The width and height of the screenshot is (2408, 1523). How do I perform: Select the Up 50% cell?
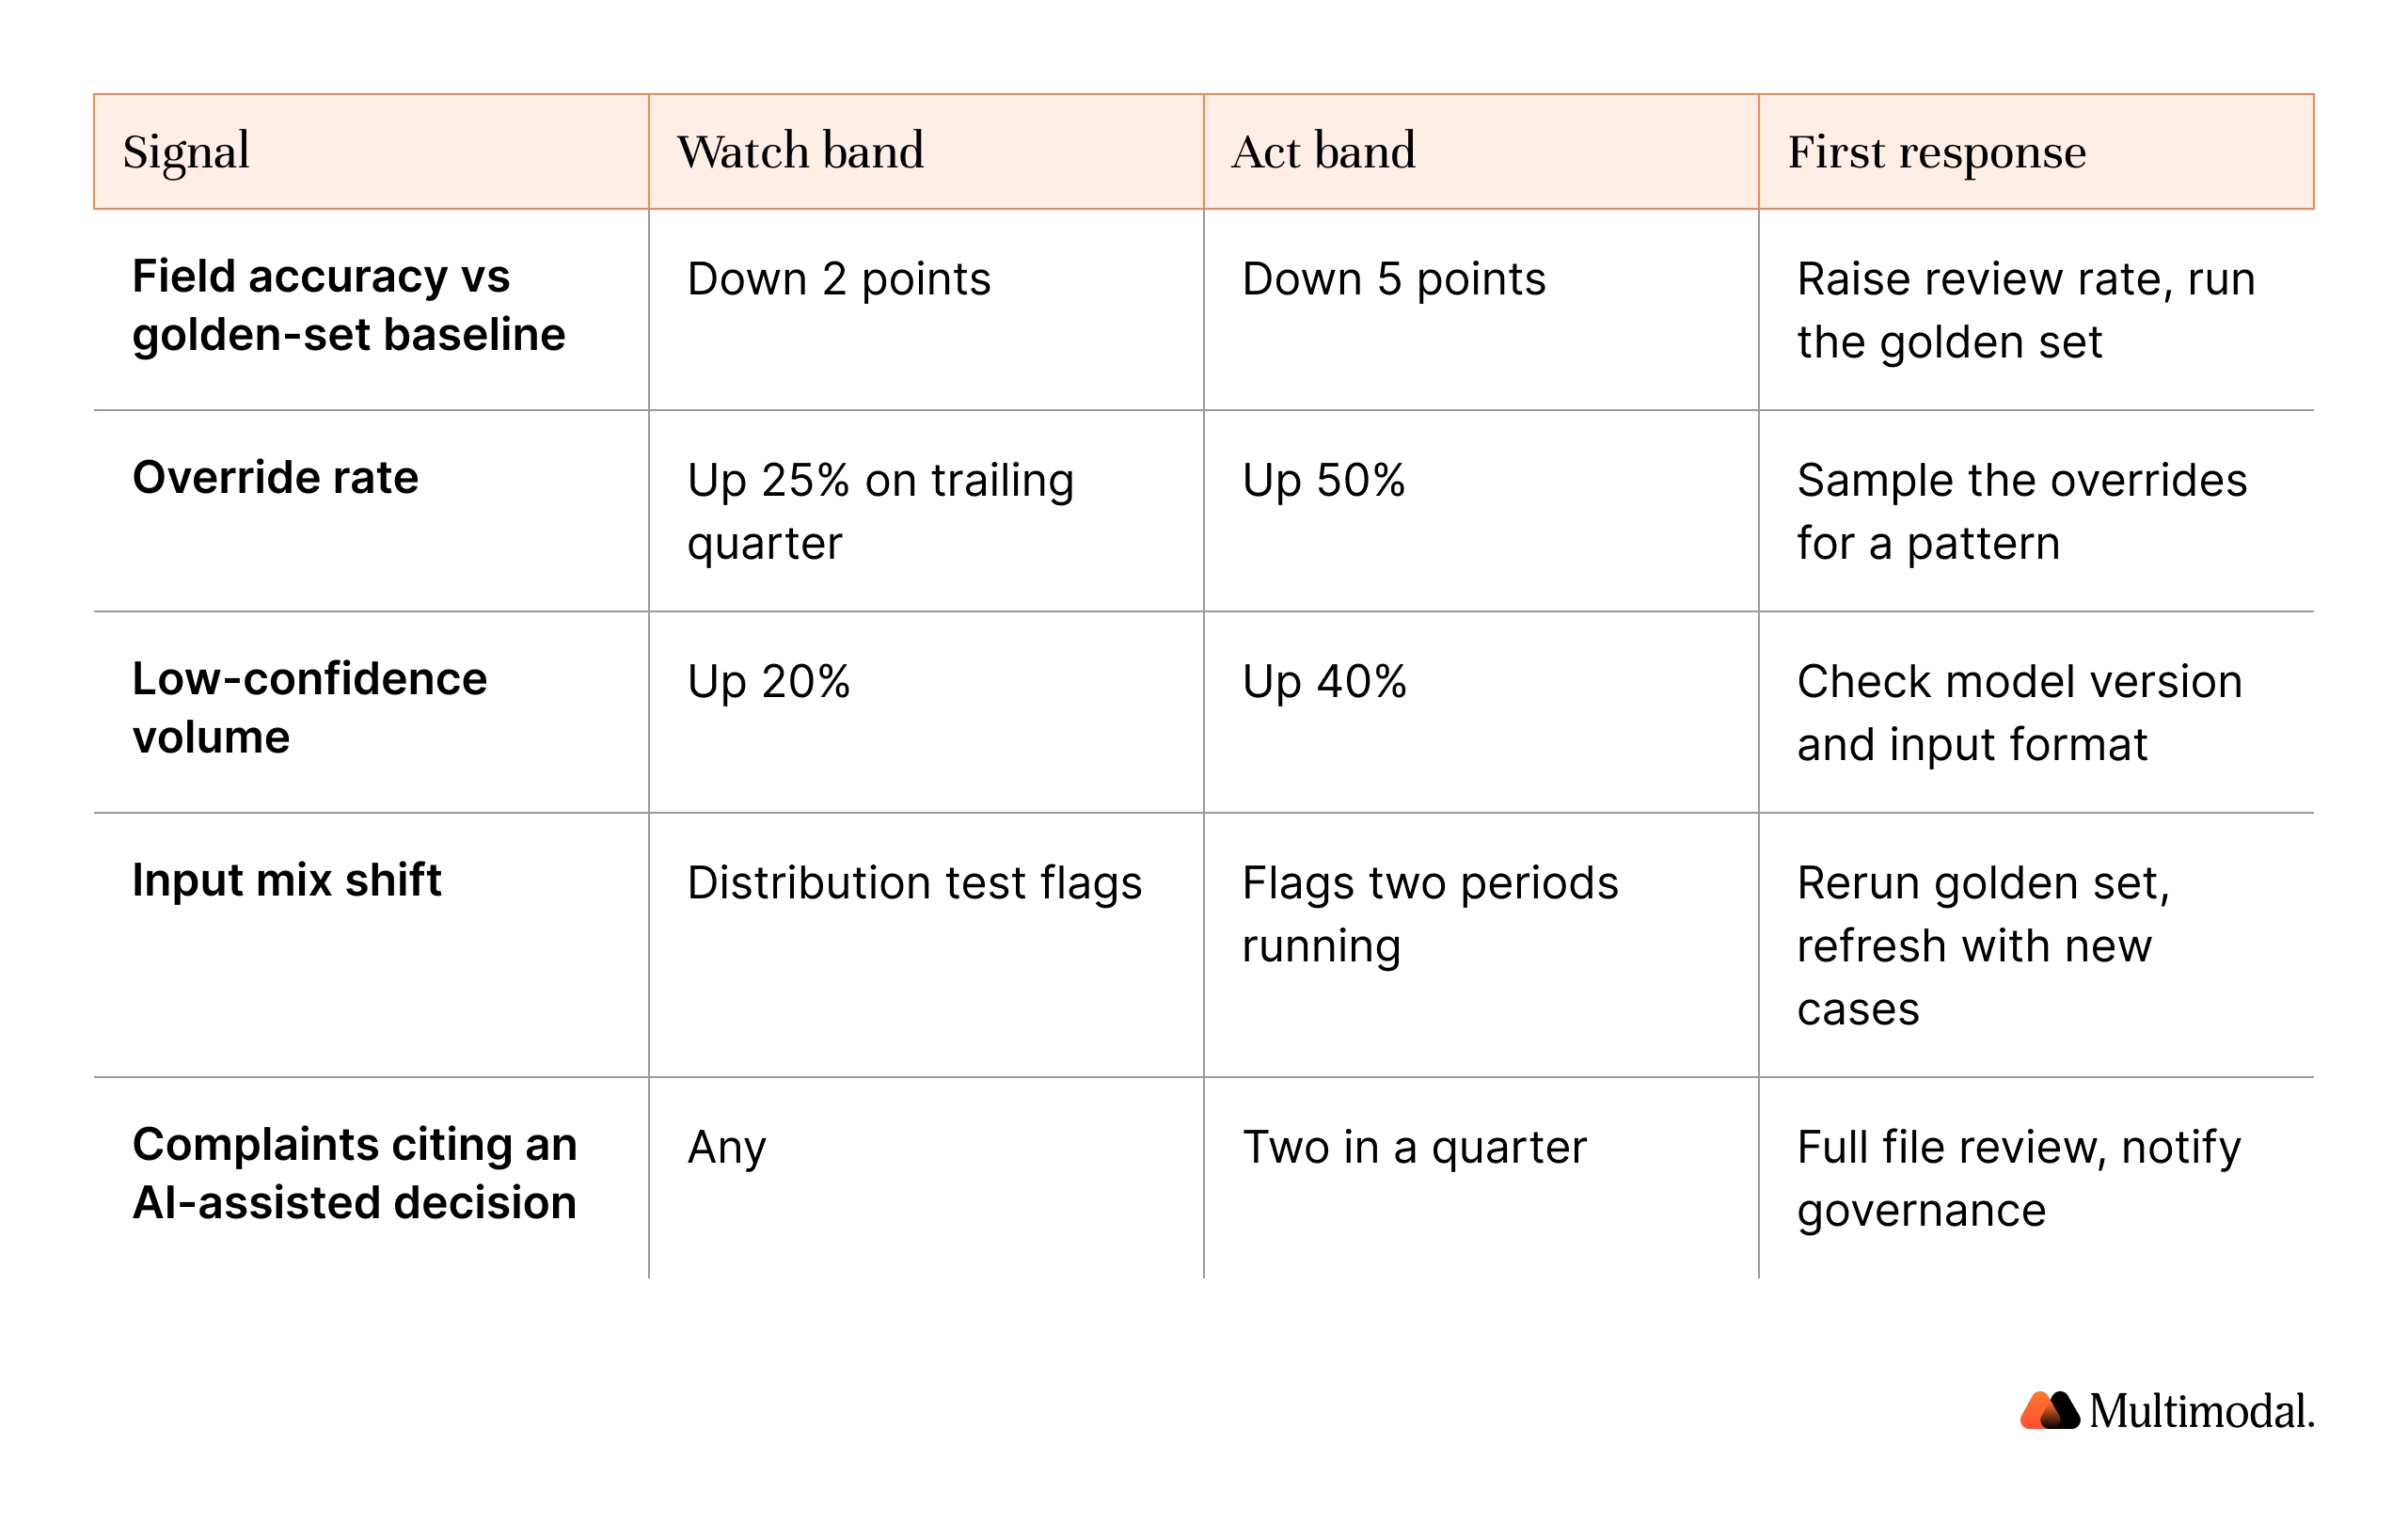(1323, 480)
